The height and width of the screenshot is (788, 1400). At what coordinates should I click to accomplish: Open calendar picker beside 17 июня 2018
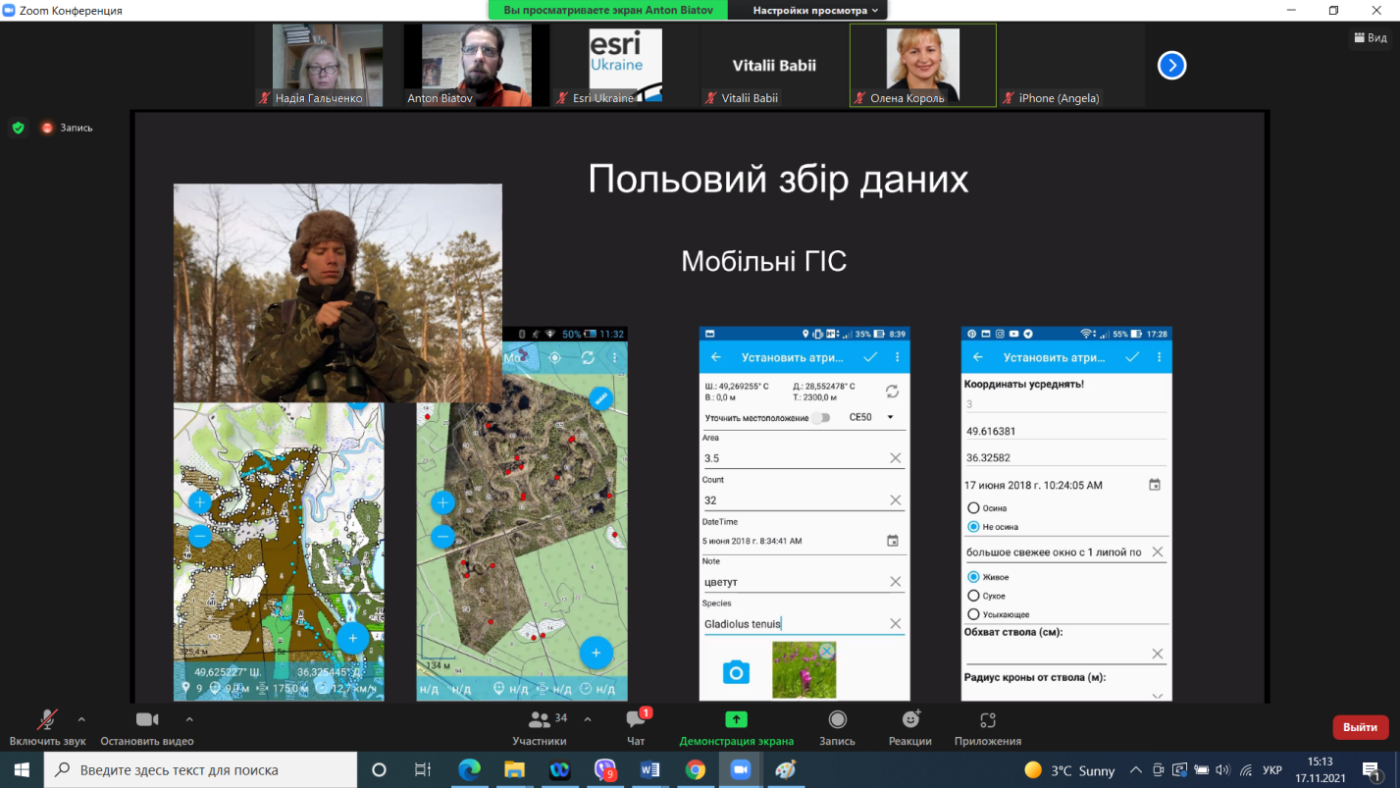click(x=1155, y=485)
